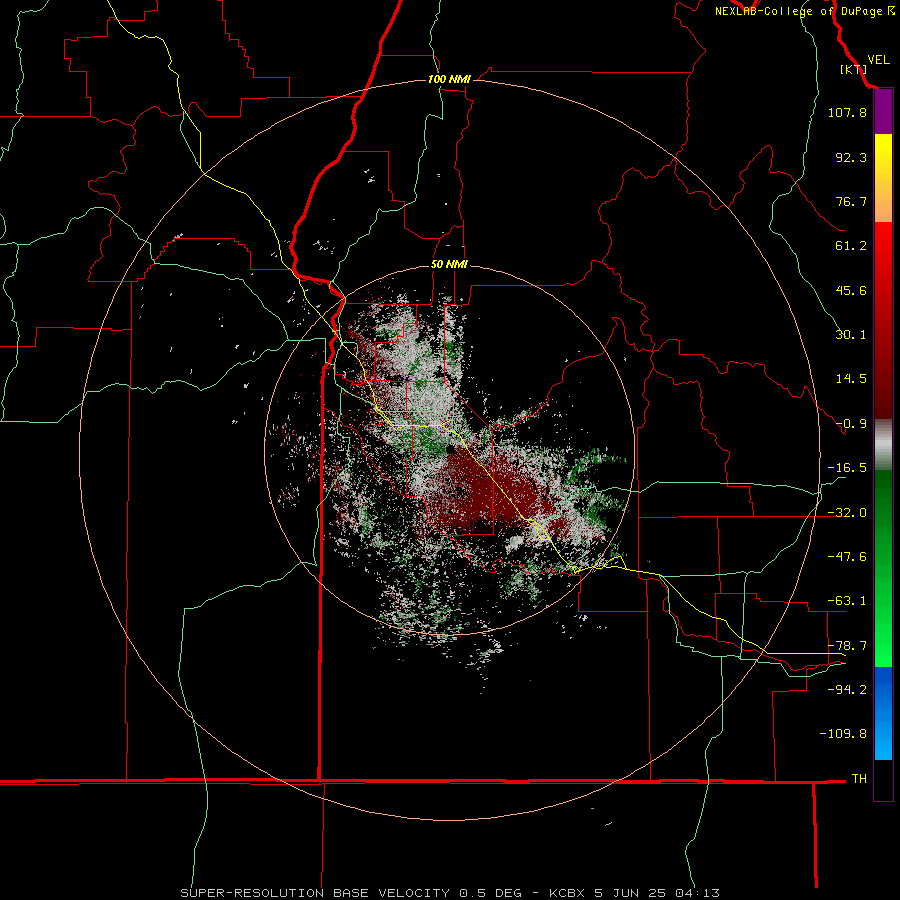Image resolution: width=900 pixels, height=900 pixels.
Task: Click the -109.8 velocity scale value
Action: click(x=844, y=734)
